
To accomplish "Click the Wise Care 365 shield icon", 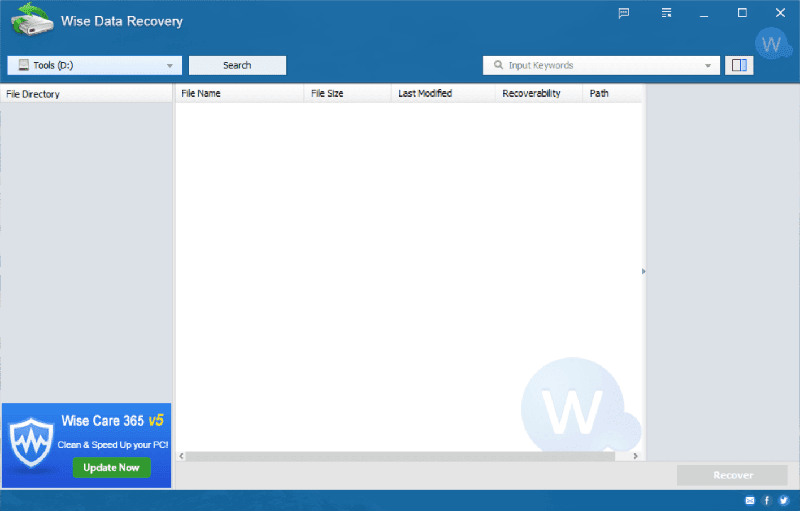I will (32, 443).
